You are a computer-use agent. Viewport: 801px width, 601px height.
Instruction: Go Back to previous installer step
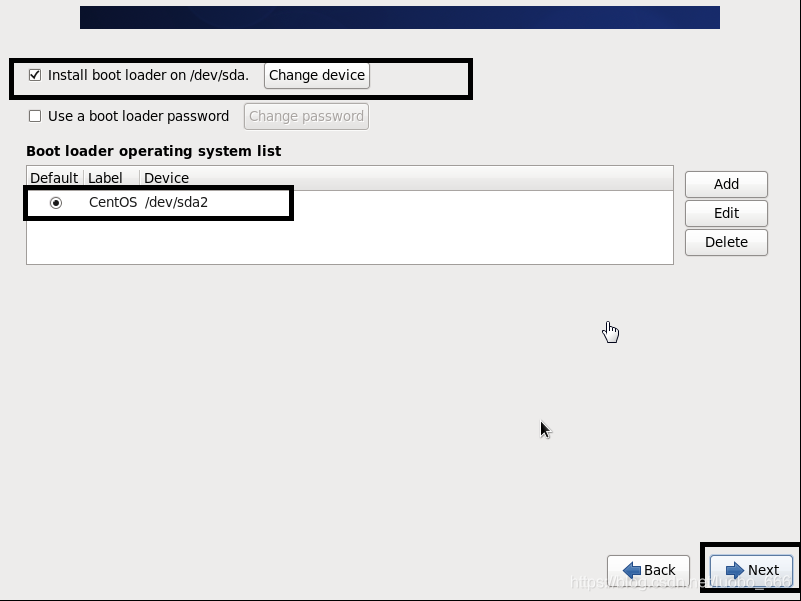[x=648, y=570]
